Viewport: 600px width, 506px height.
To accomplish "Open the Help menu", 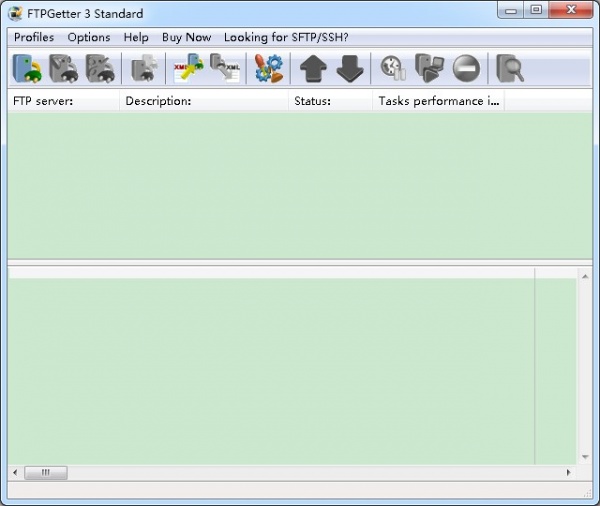I will 136,37.
